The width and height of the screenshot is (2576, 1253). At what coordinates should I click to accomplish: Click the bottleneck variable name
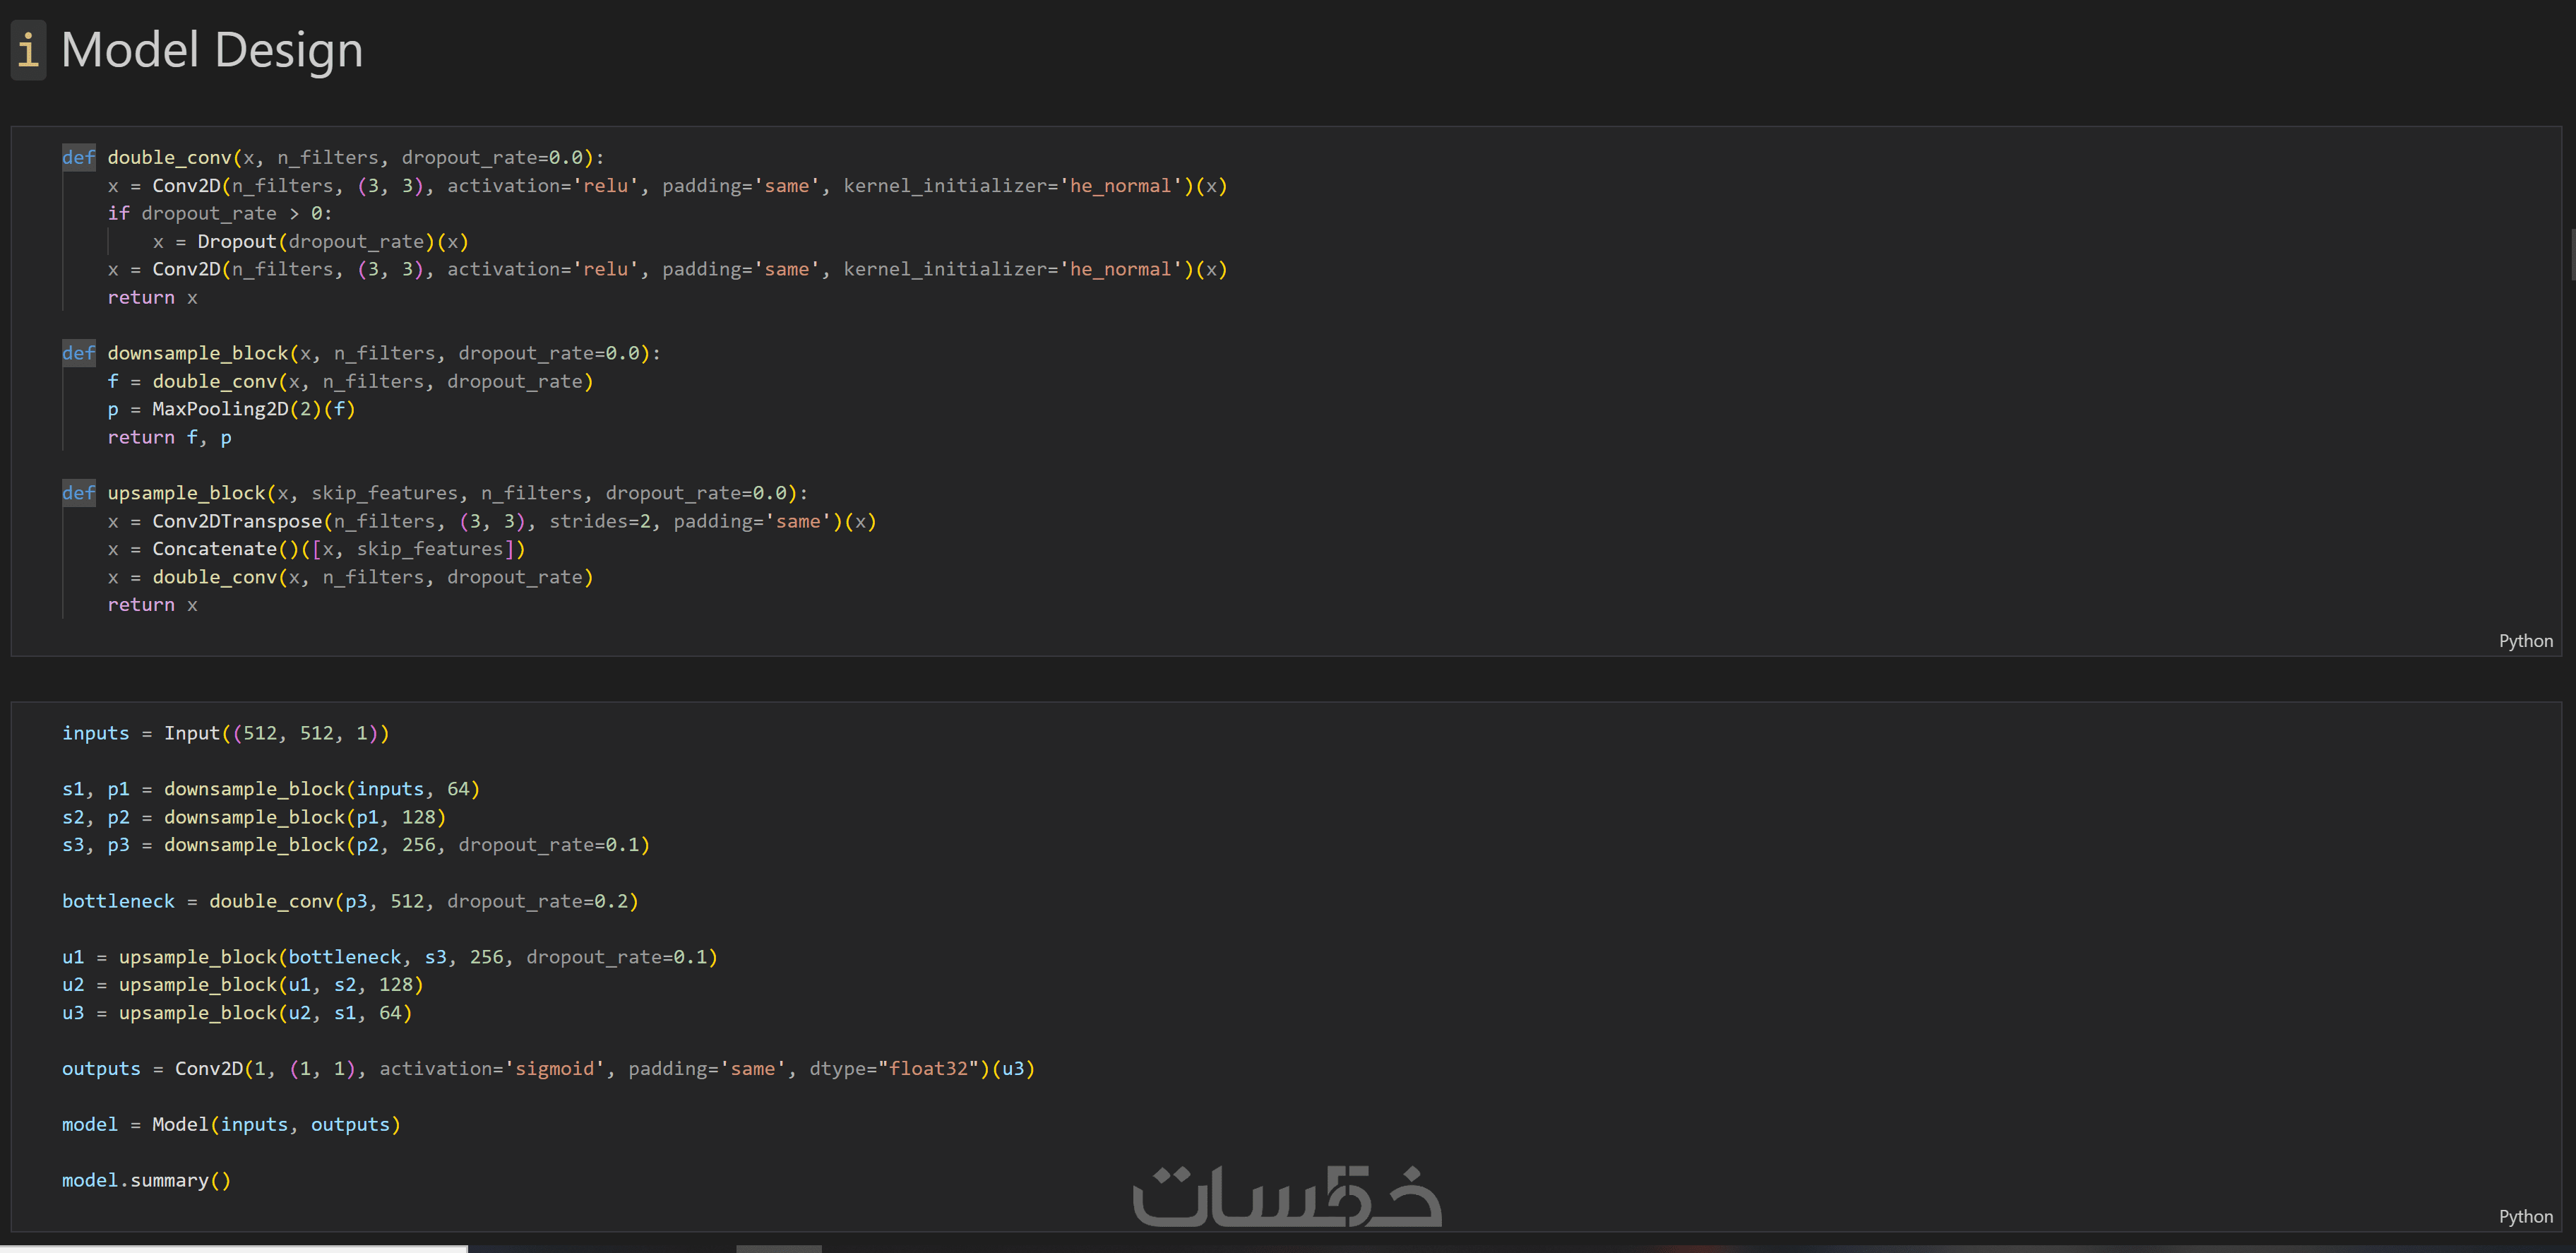tap(118, 901)
